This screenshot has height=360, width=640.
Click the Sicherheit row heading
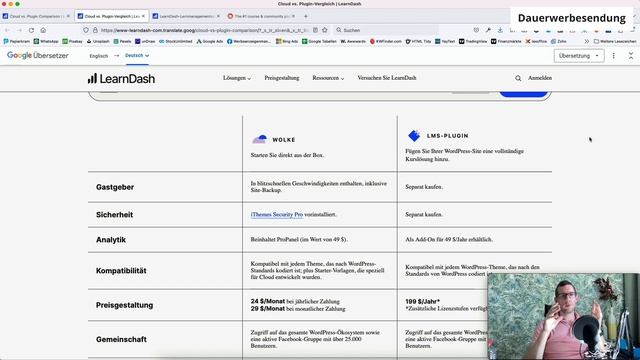(115, 215)
